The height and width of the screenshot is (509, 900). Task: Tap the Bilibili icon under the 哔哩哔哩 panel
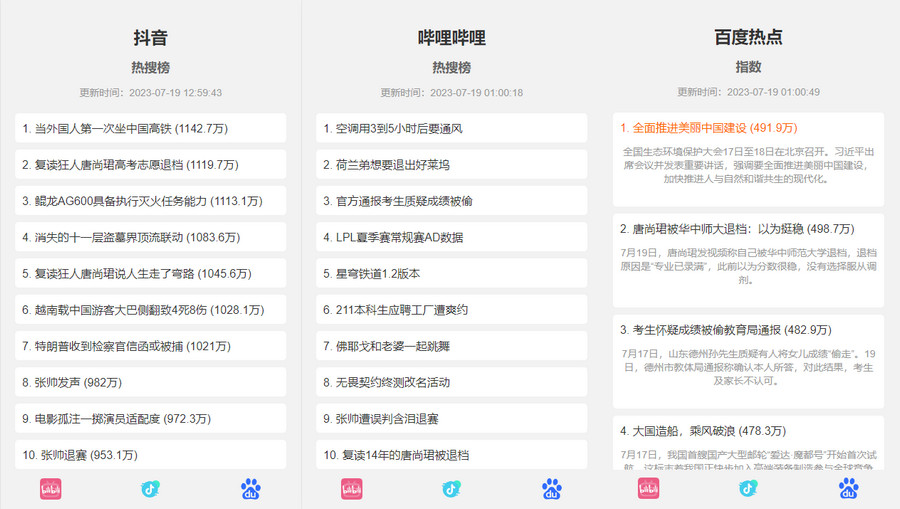pos(352,489)
